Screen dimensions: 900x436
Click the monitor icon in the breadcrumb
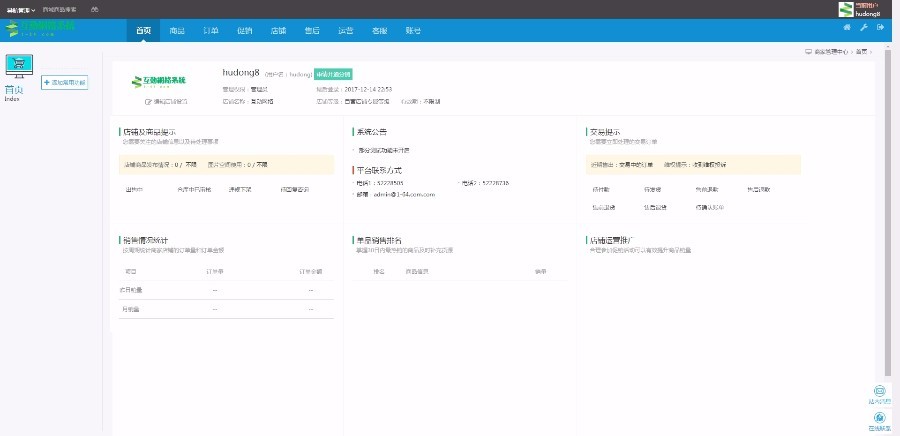(x=808, y=52)
